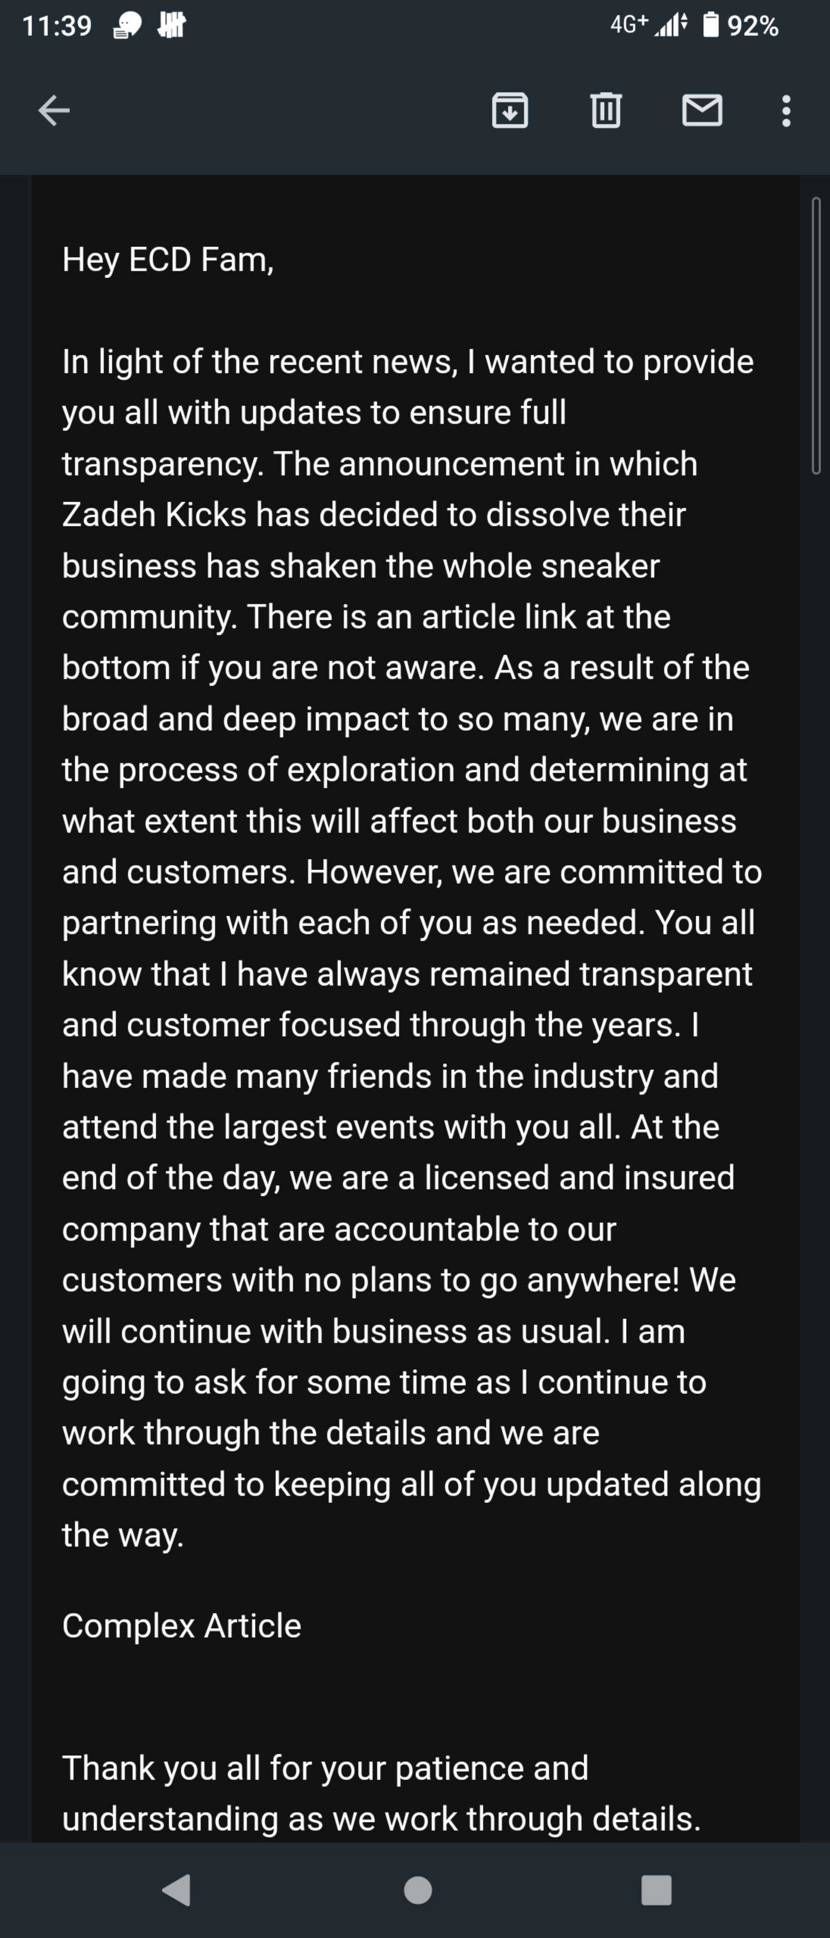Image resolution: width=830 pixels, height=1938 pixels.
Task: Tap the tally-mark notification icon in status bar
Action: click(172, 25)
